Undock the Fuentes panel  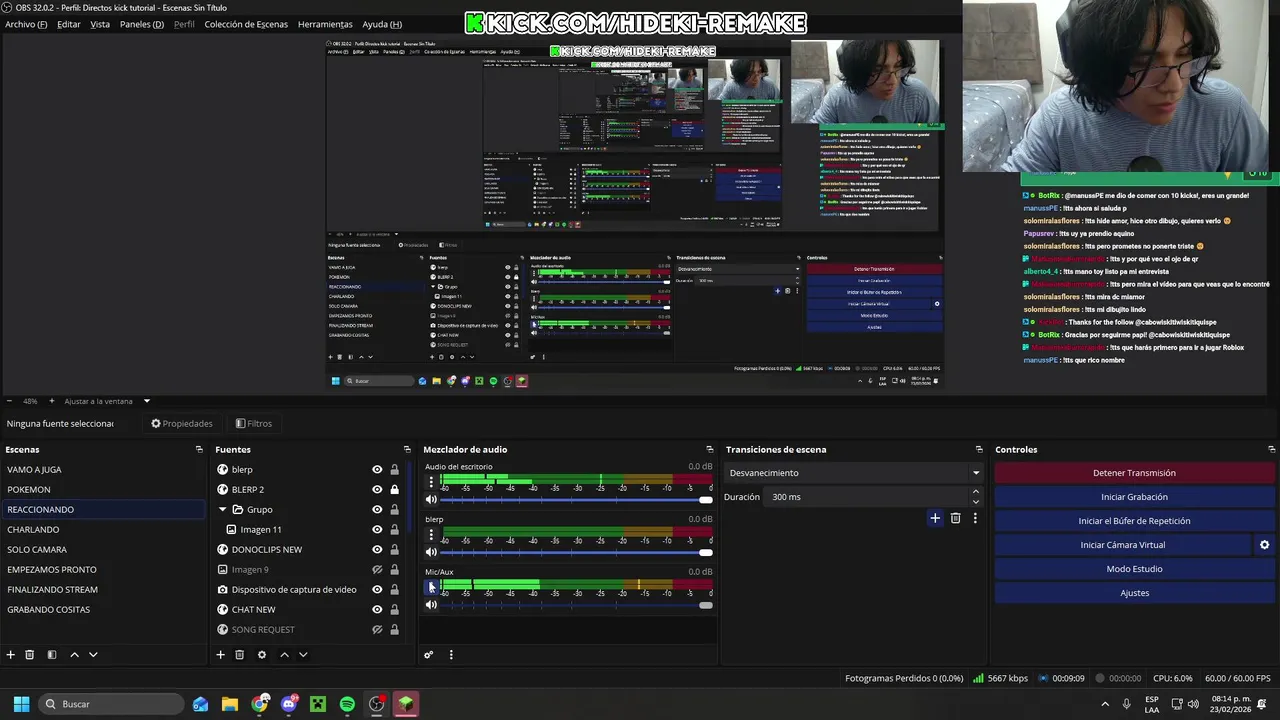(407, 450)
